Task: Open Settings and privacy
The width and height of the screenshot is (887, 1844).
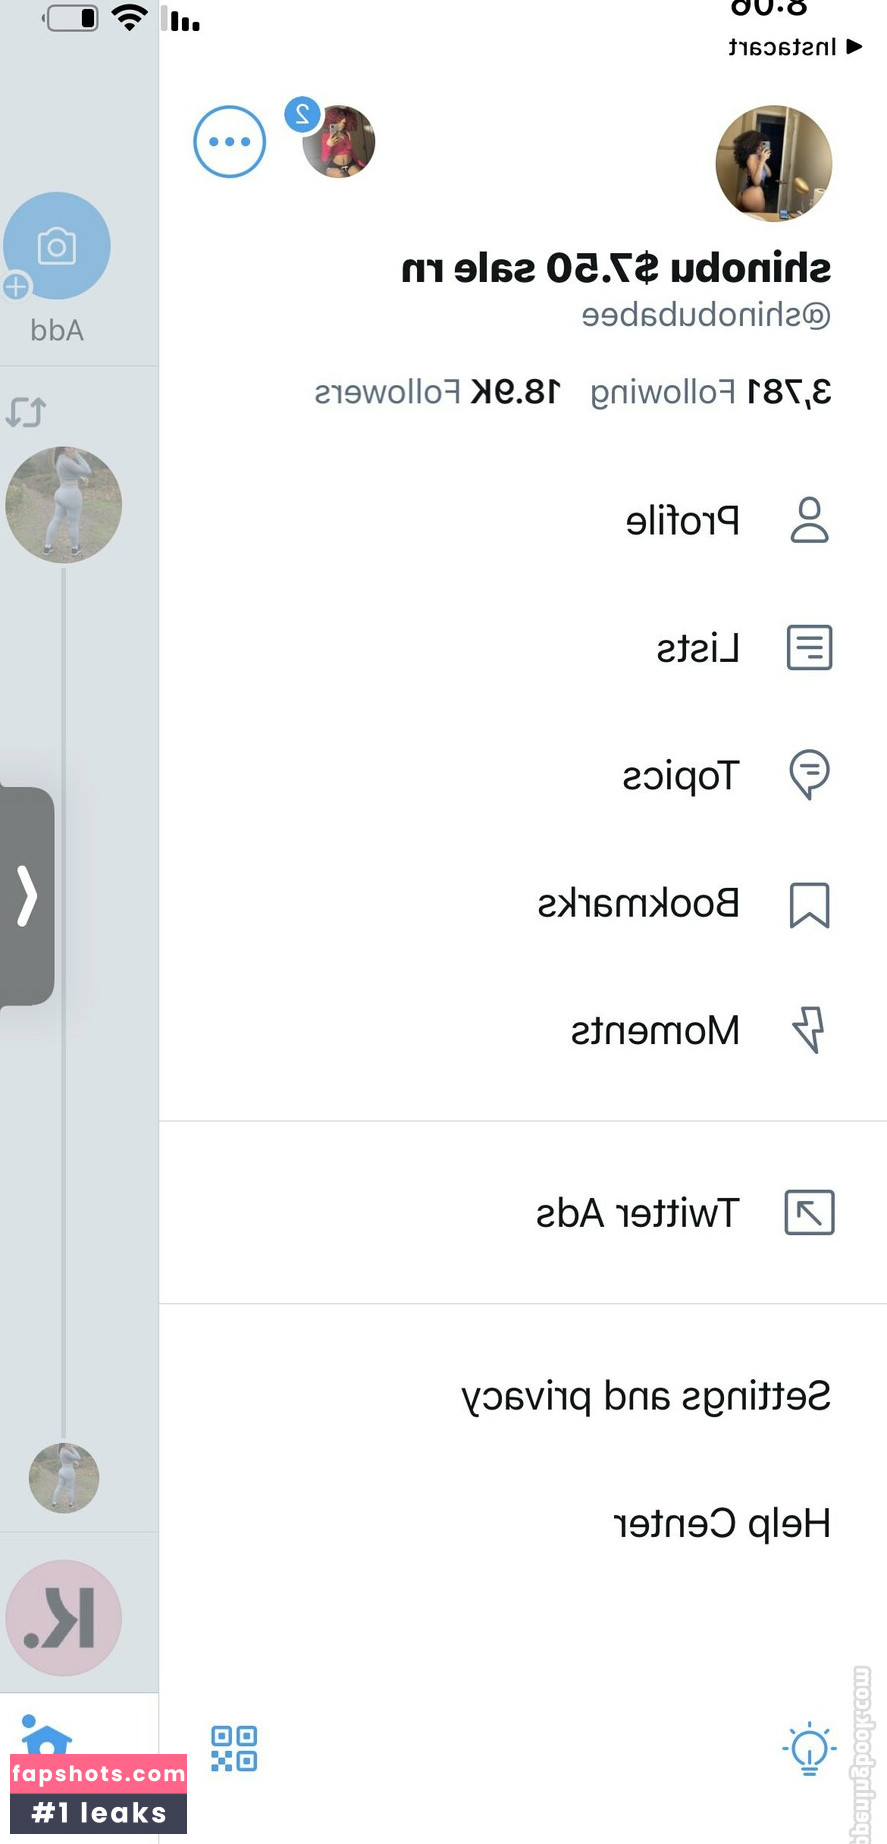Action: 646,1397
